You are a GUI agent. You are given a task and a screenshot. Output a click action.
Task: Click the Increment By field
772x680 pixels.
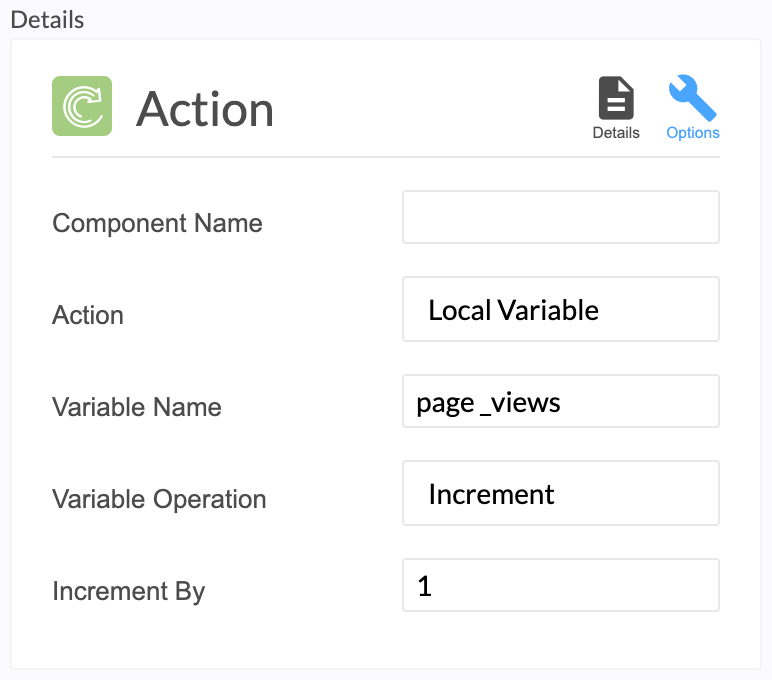point(561,585)
